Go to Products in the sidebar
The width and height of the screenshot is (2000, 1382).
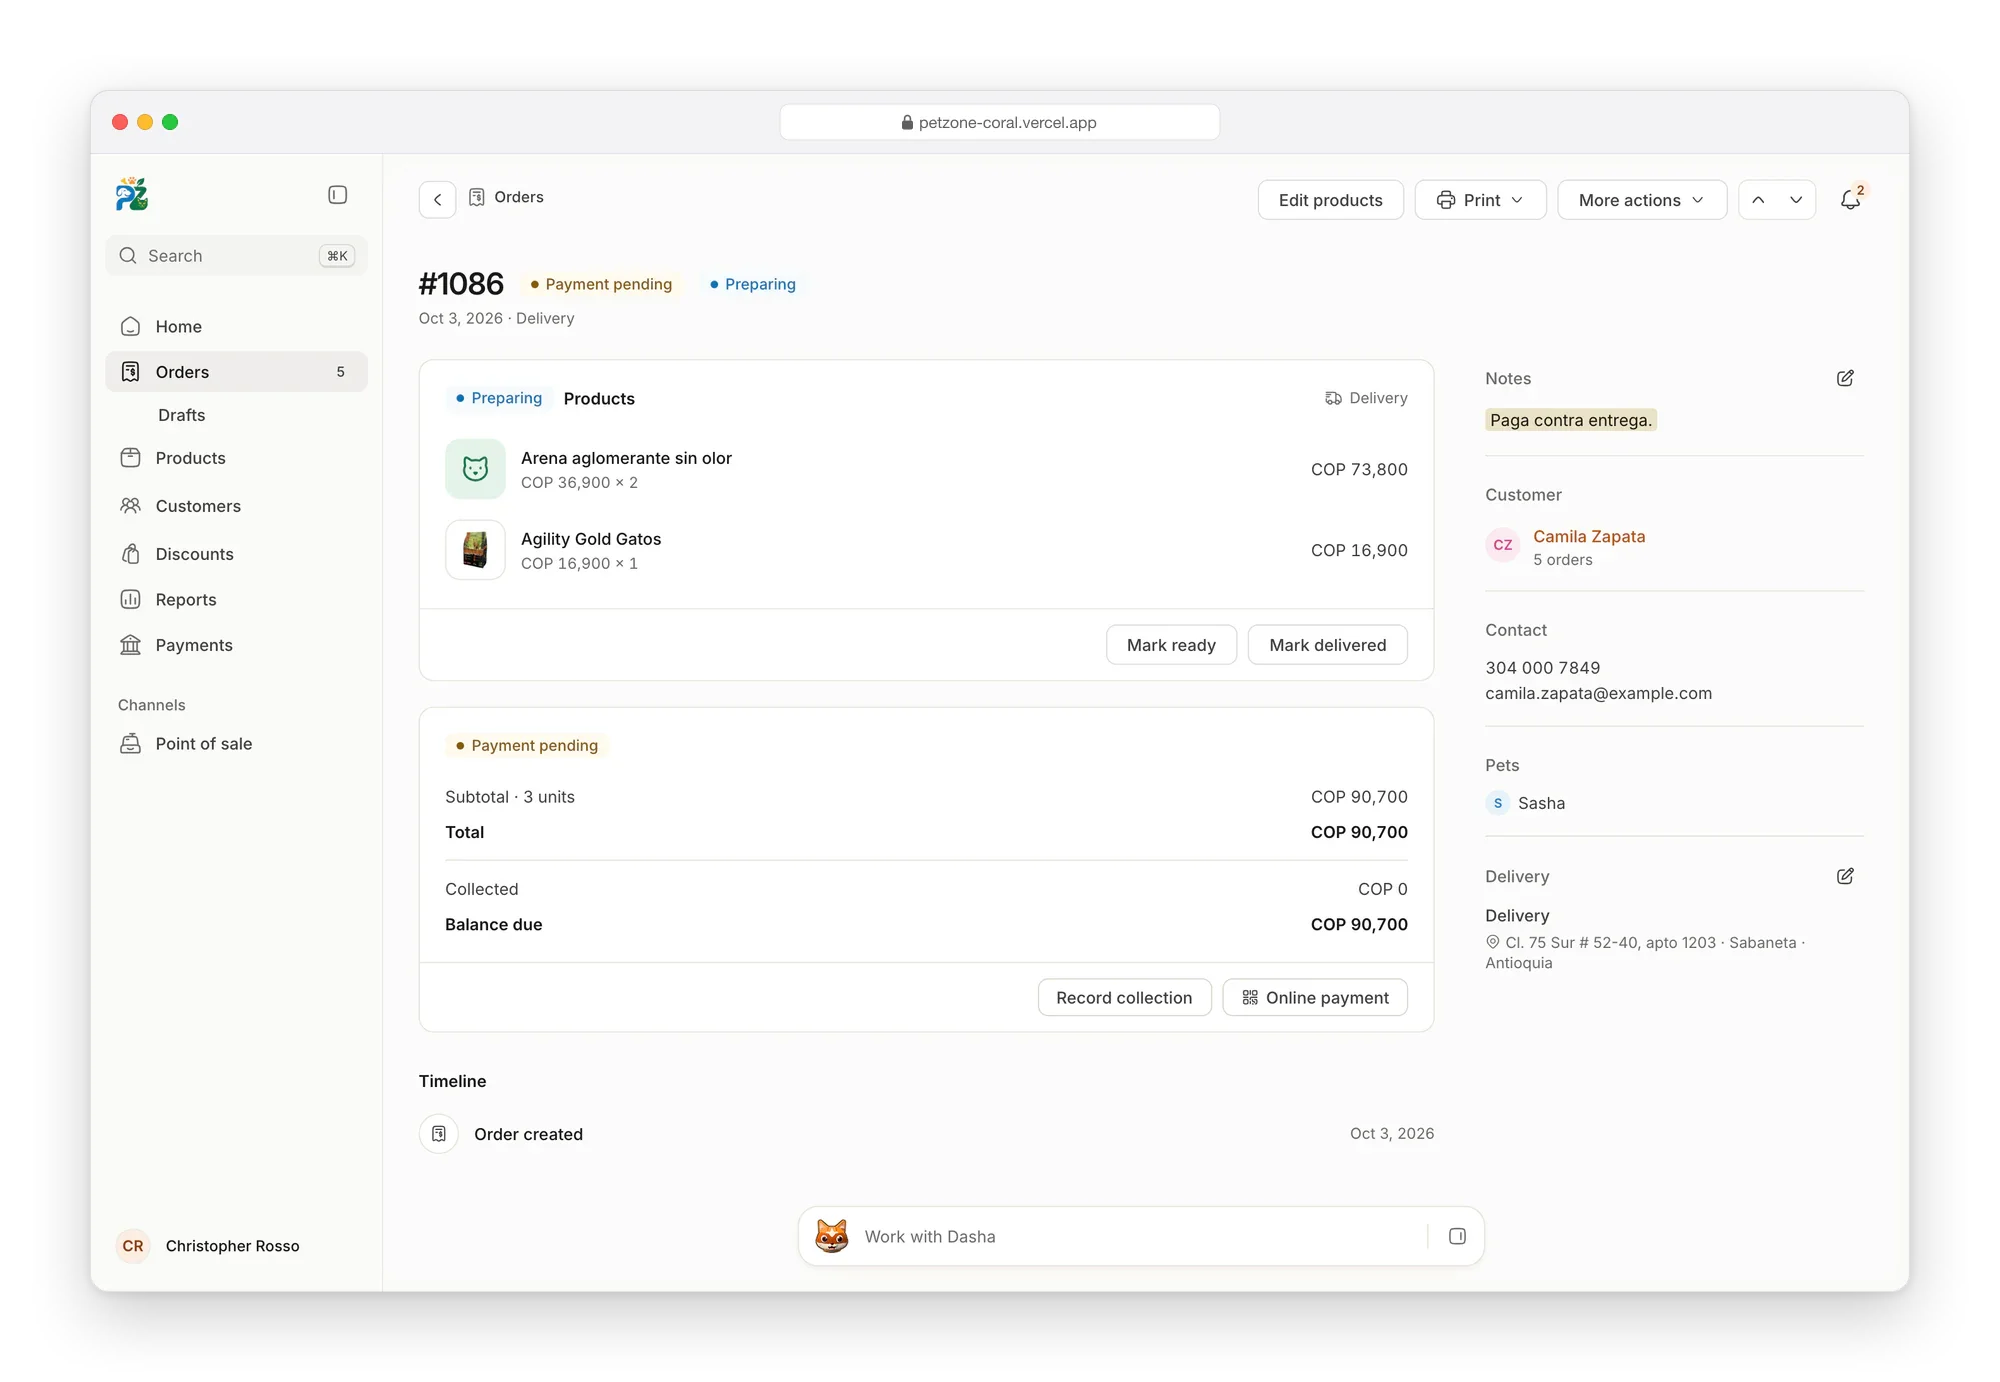pos(236,458)
